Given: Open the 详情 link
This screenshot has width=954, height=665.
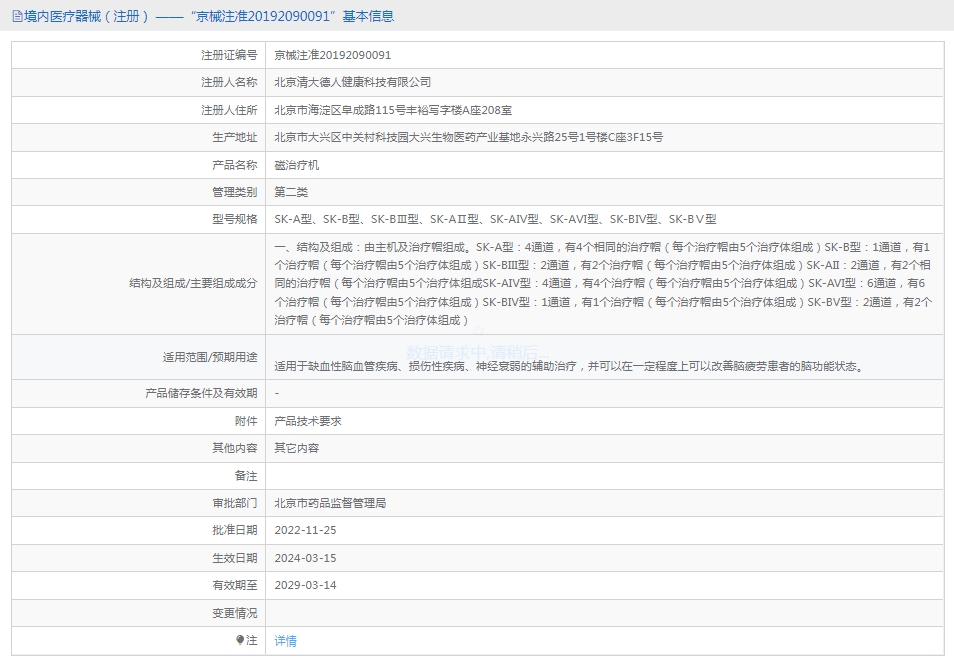Looking at the screenshot, I should pos(285,641).
